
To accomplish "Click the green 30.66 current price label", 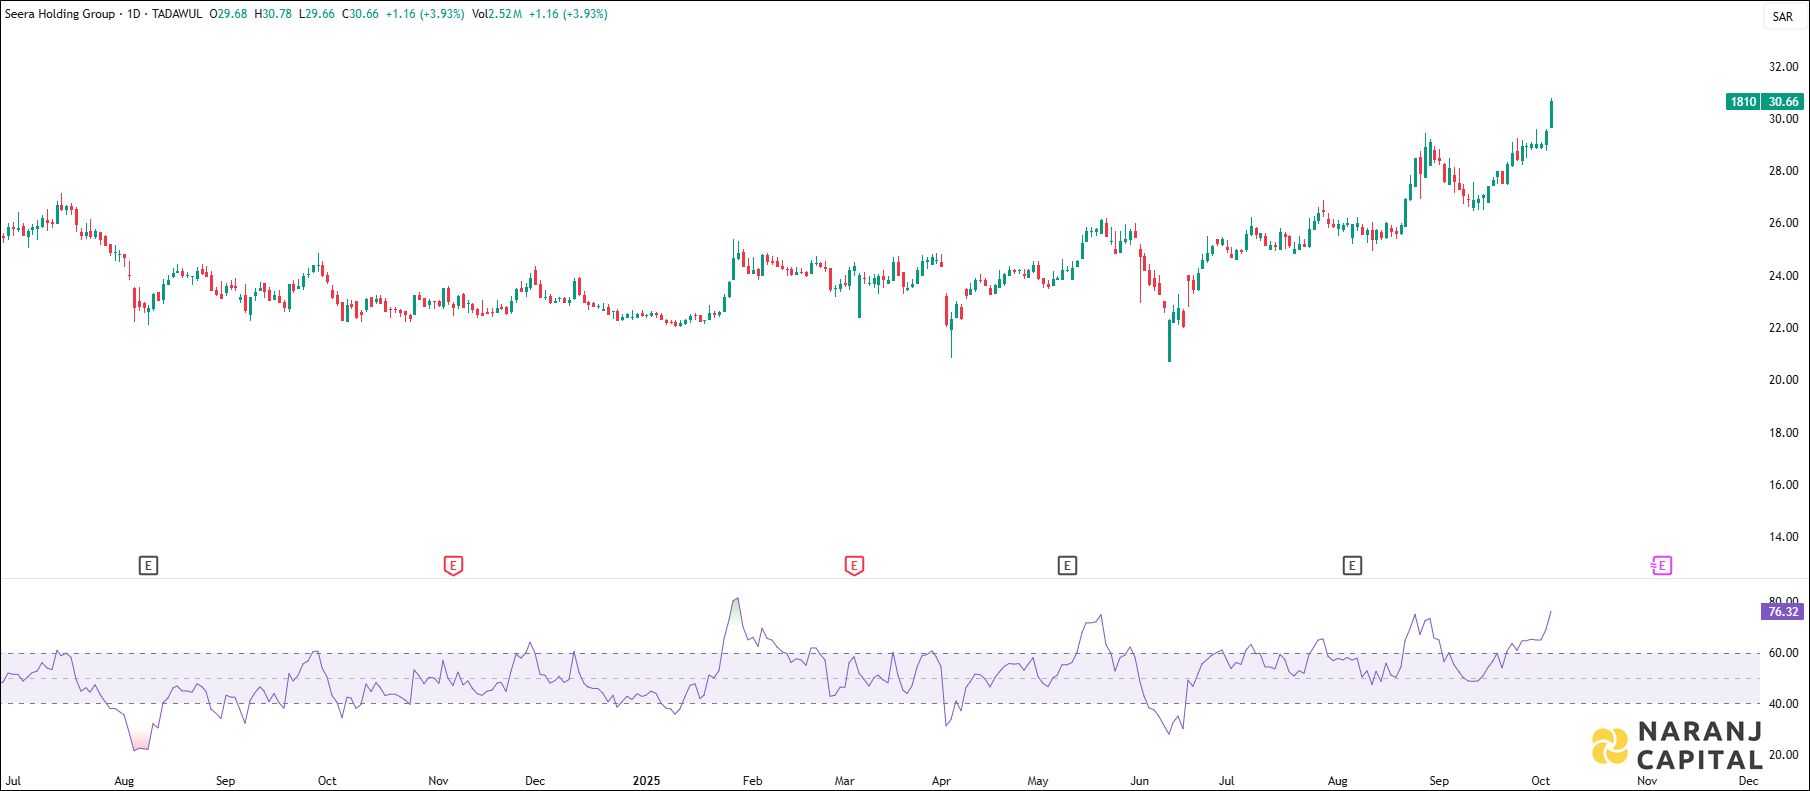I will [x=1783, y=102].
